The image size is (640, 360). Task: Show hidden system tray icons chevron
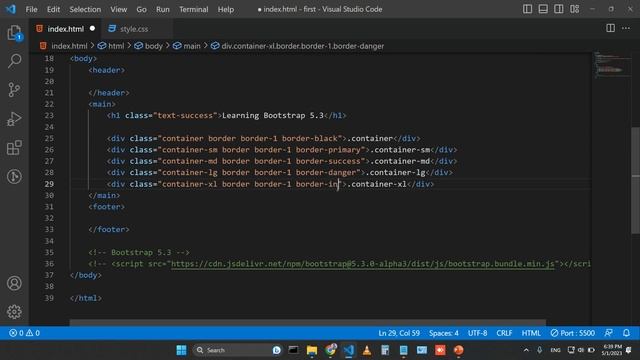tap(526, 350)
